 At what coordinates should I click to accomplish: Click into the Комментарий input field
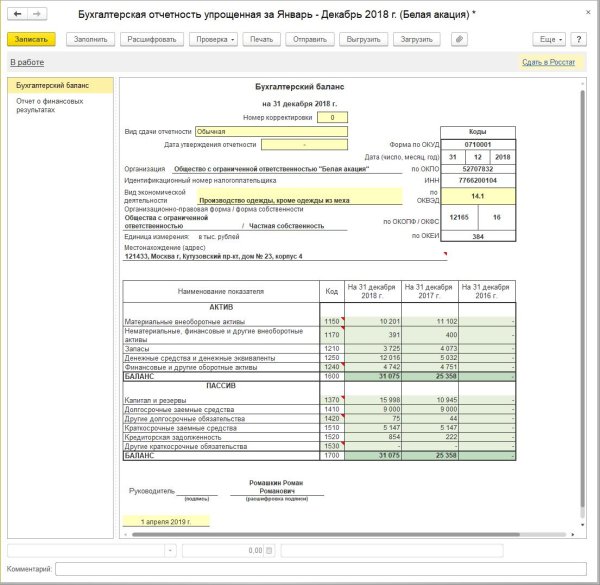pyautogui.click(x=320, y=569)
